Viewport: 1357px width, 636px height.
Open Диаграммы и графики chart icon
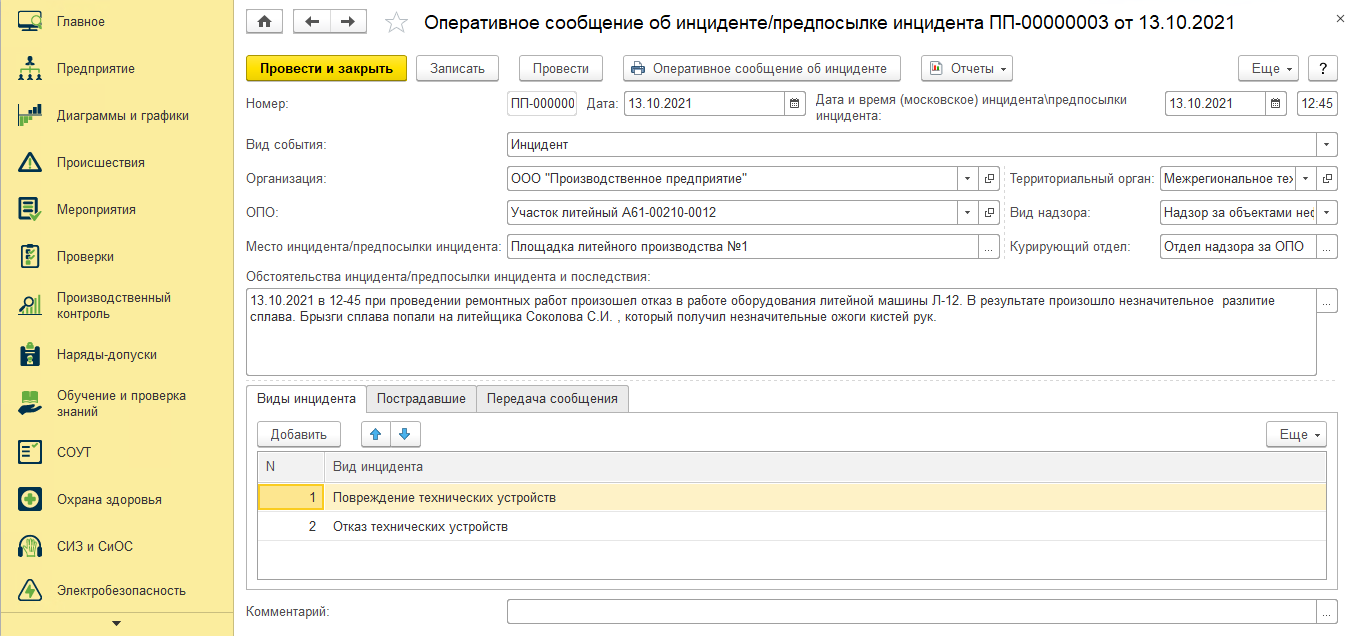(x=30, y=115)
